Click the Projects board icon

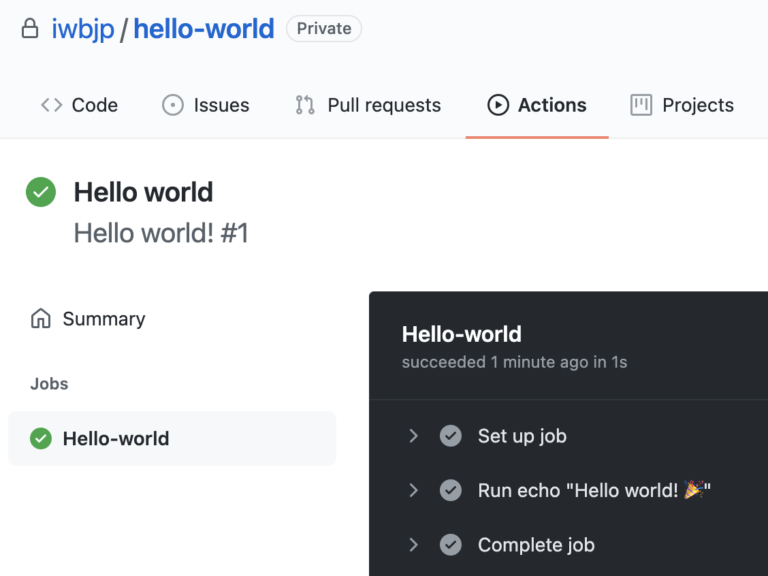pyautogui.click(x=641, y=105)
